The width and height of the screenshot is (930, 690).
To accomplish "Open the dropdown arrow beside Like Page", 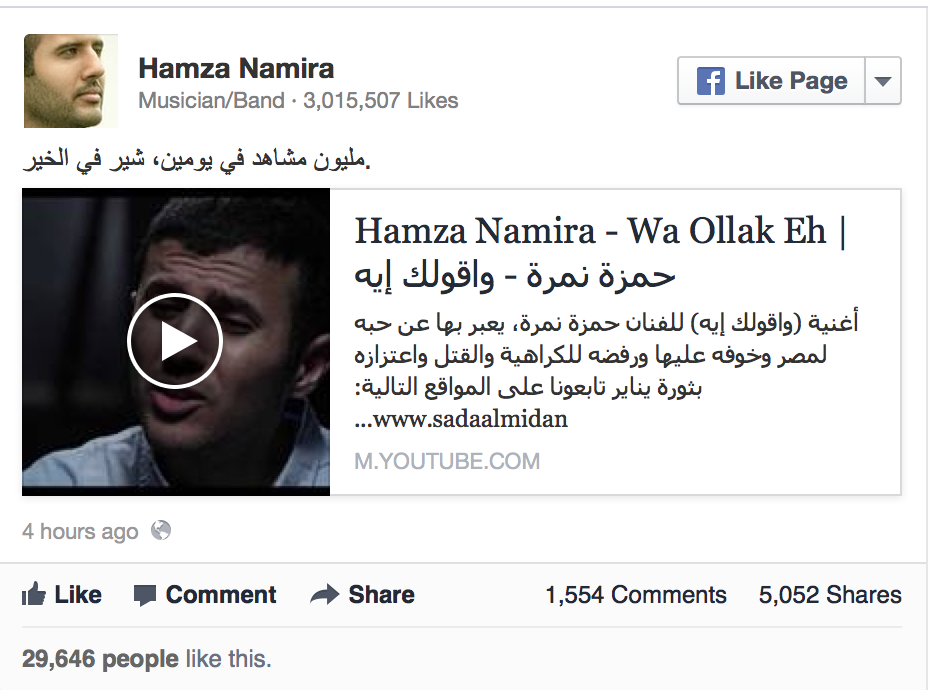I will click(x=883, y=81).
